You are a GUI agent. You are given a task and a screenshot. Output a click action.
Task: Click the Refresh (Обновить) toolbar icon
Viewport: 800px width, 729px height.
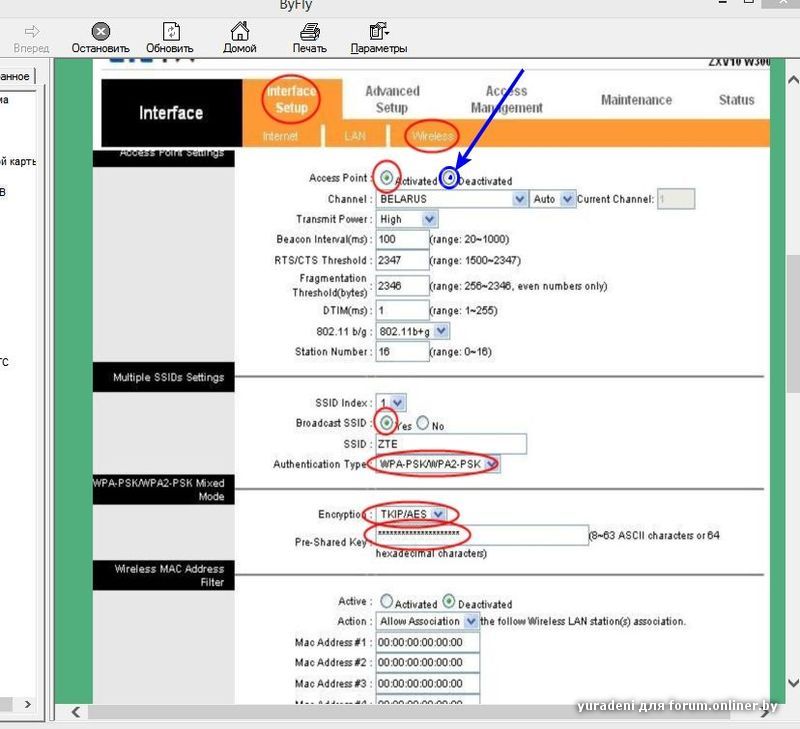coord(171,32)
